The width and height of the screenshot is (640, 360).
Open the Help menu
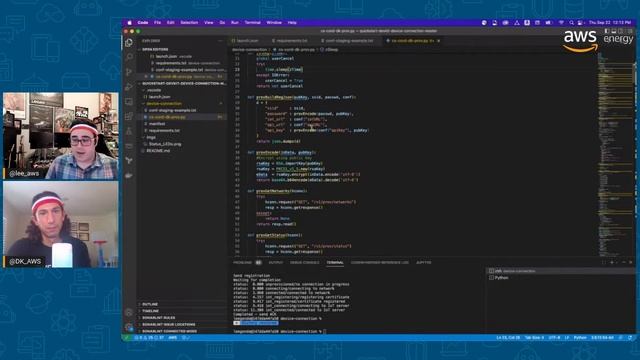[292, 23]
